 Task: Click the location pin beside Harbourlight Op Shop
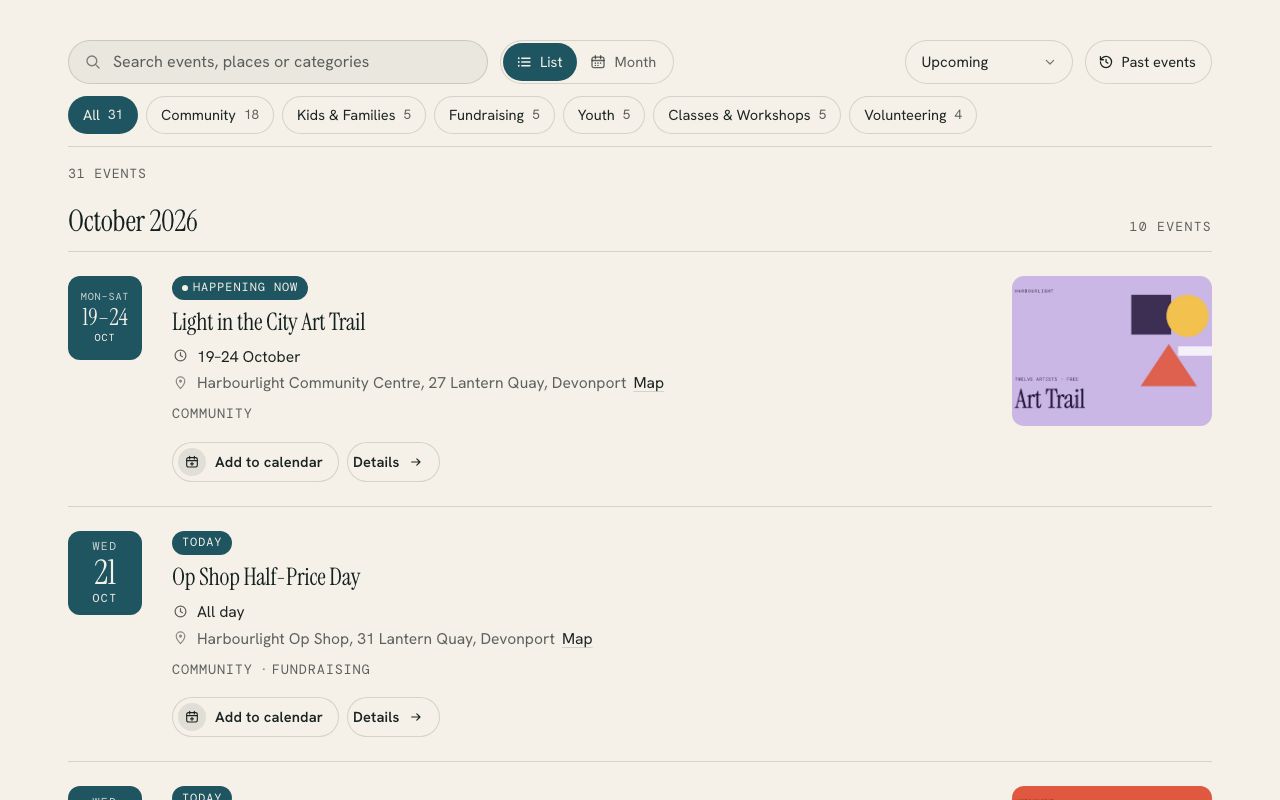[x=181, y=638]
